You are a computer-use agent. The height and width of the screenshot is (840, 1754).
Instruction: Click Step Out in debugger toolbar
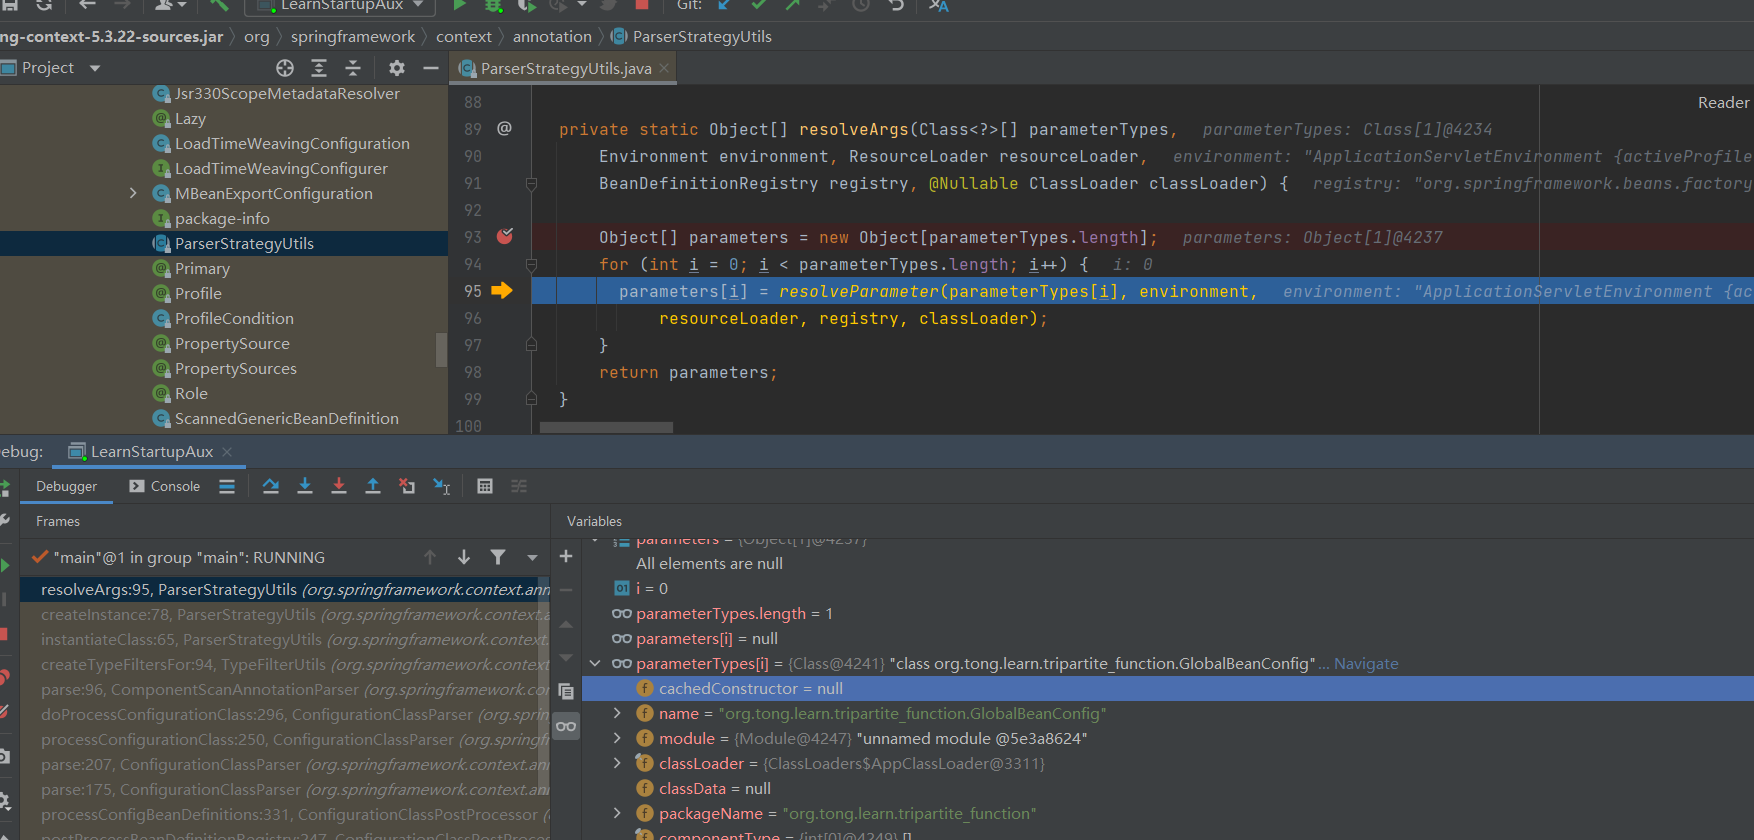tap(373, 486)
